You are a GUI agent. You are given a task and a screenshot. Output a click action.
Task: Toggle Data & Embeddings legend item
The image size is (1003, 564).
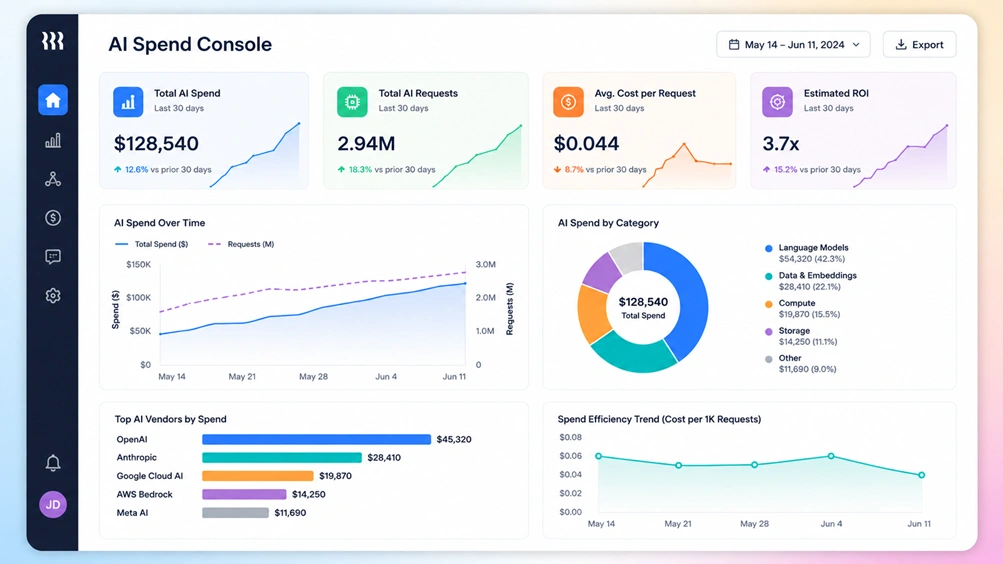coord(810,281)
